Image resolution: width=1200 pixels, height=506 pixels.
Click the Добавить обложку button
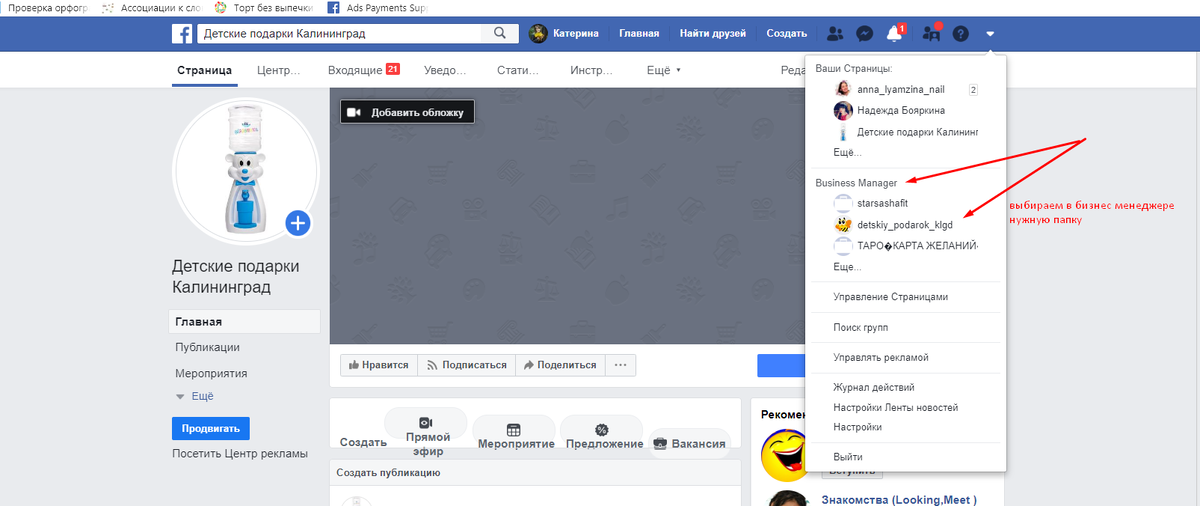[x=407, y=112]
